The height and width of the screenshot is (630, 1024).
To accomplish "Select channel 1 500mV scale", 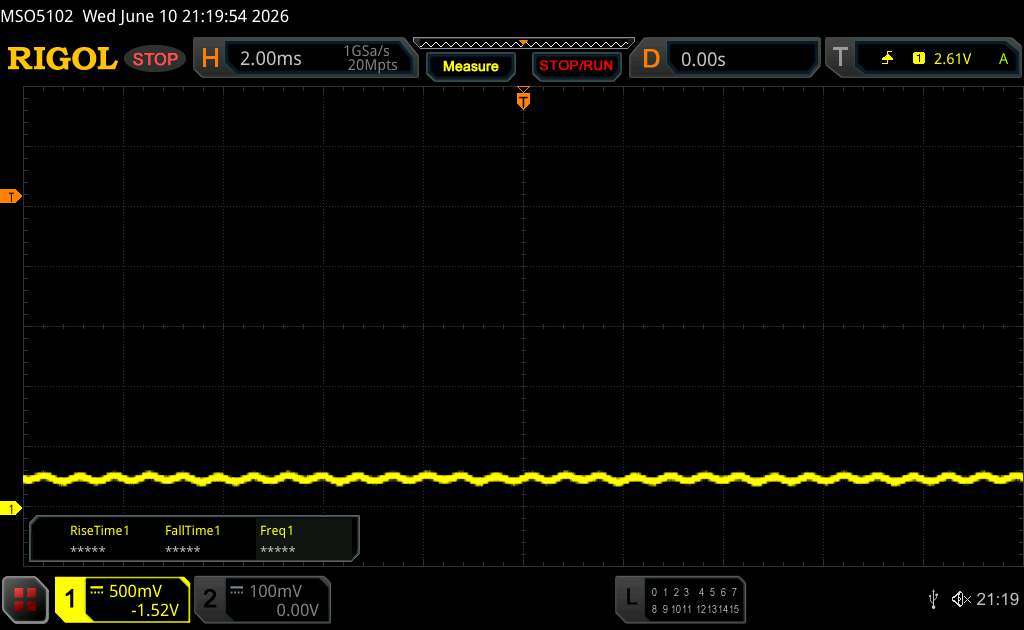I will (135, 591).
